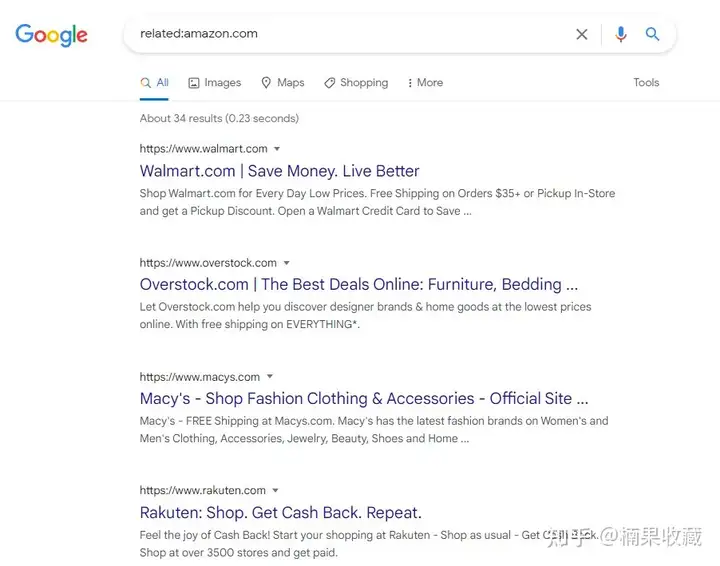
Task: Start voice search with the microphone icon
Action: pos(620,34)
